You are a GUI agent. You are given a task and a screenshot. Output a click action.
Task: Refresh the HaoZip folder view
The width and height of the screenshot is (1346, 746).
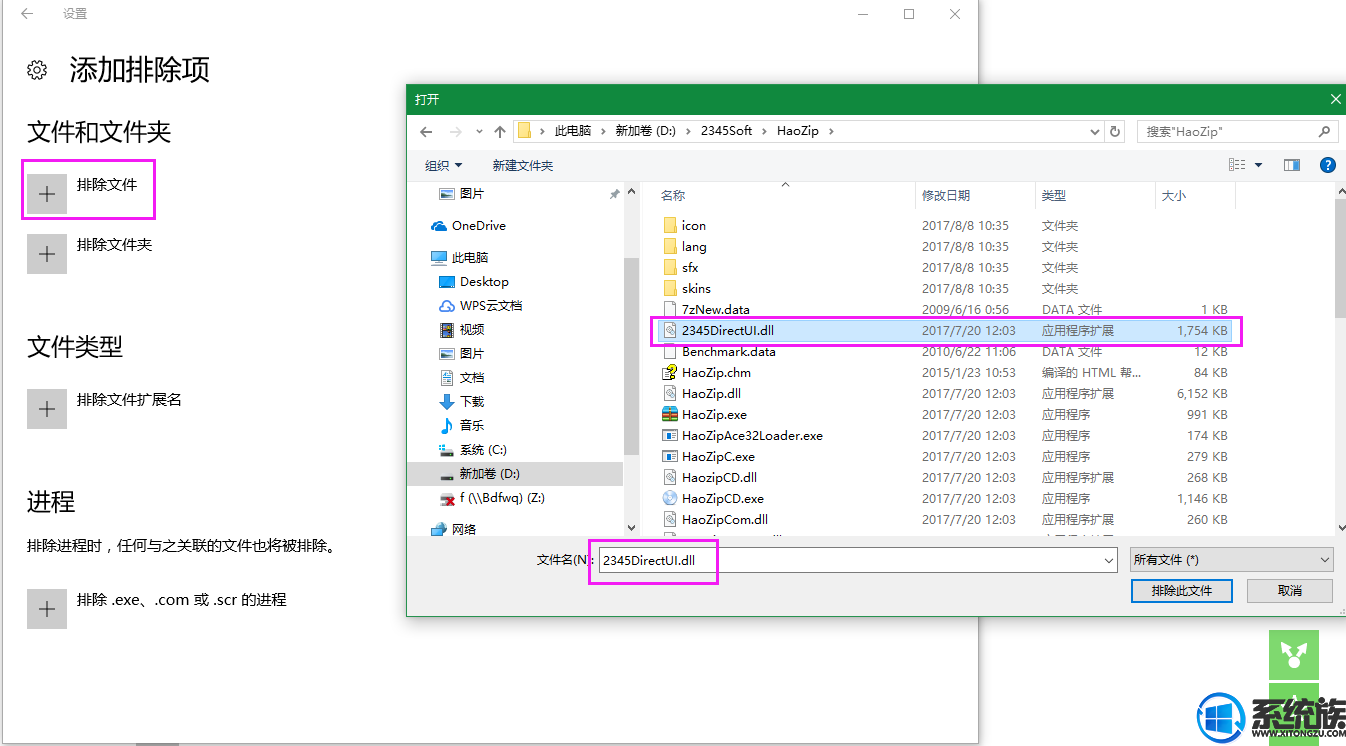1117,131
